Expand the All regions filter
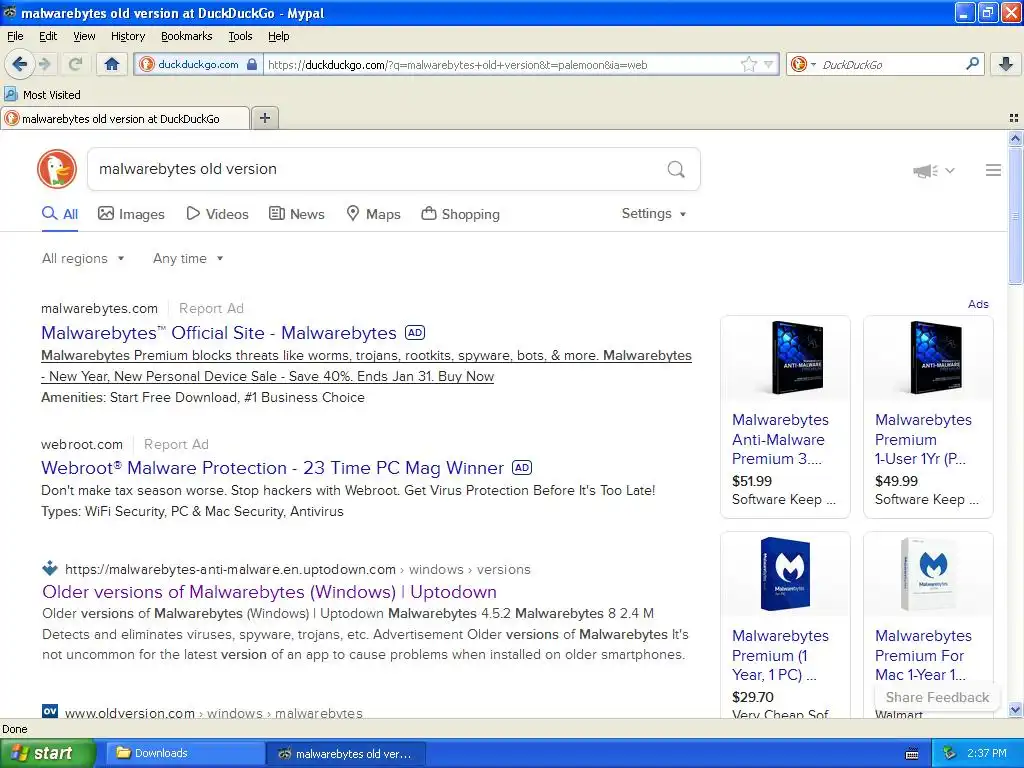The width and height of the screenshot is (1024, 768). pos(83,258)
